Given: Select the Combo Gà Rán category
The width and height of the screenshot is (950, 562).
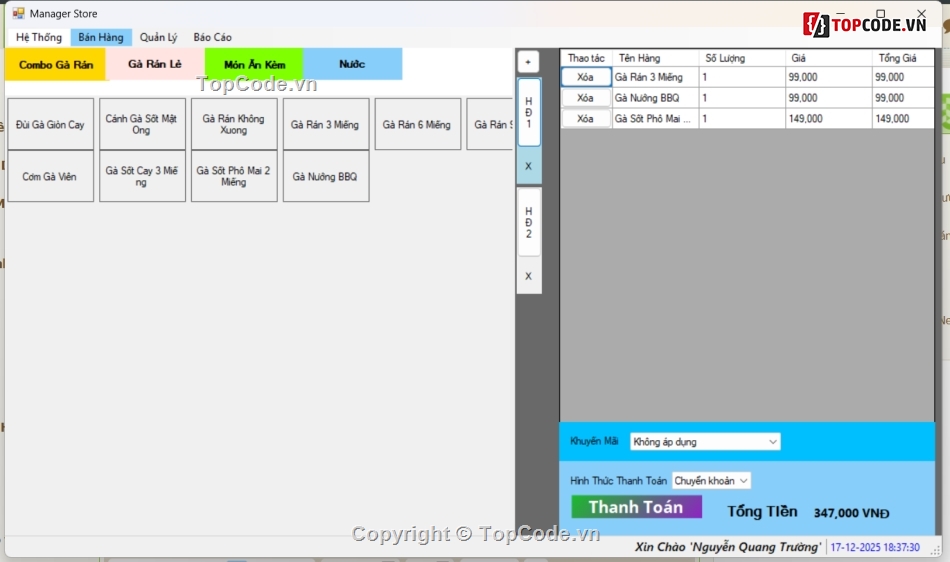Looking at the screenshot, I should point(55,64).
